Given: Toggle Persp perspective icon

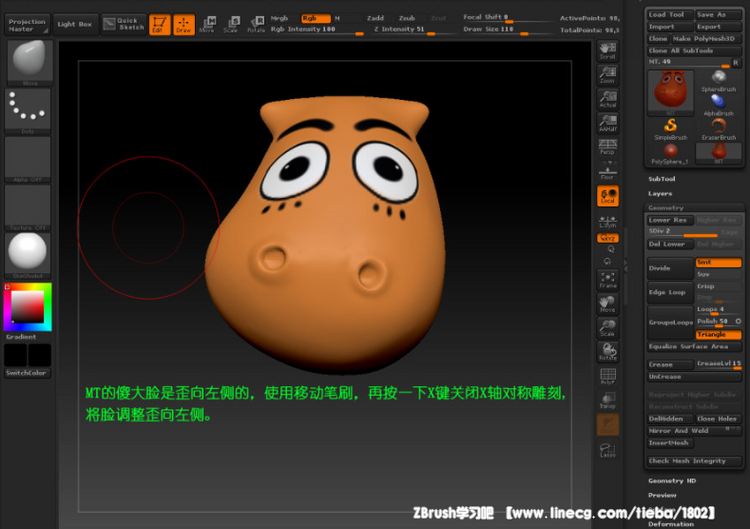Looking at the screenshot, I should click(607, 147).
